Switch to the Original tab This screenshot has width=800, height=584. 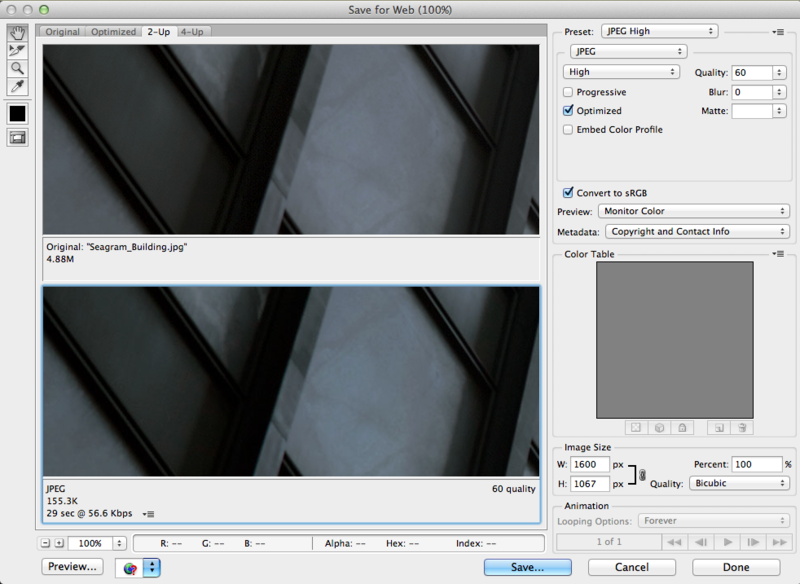click(x=63, y=31)
